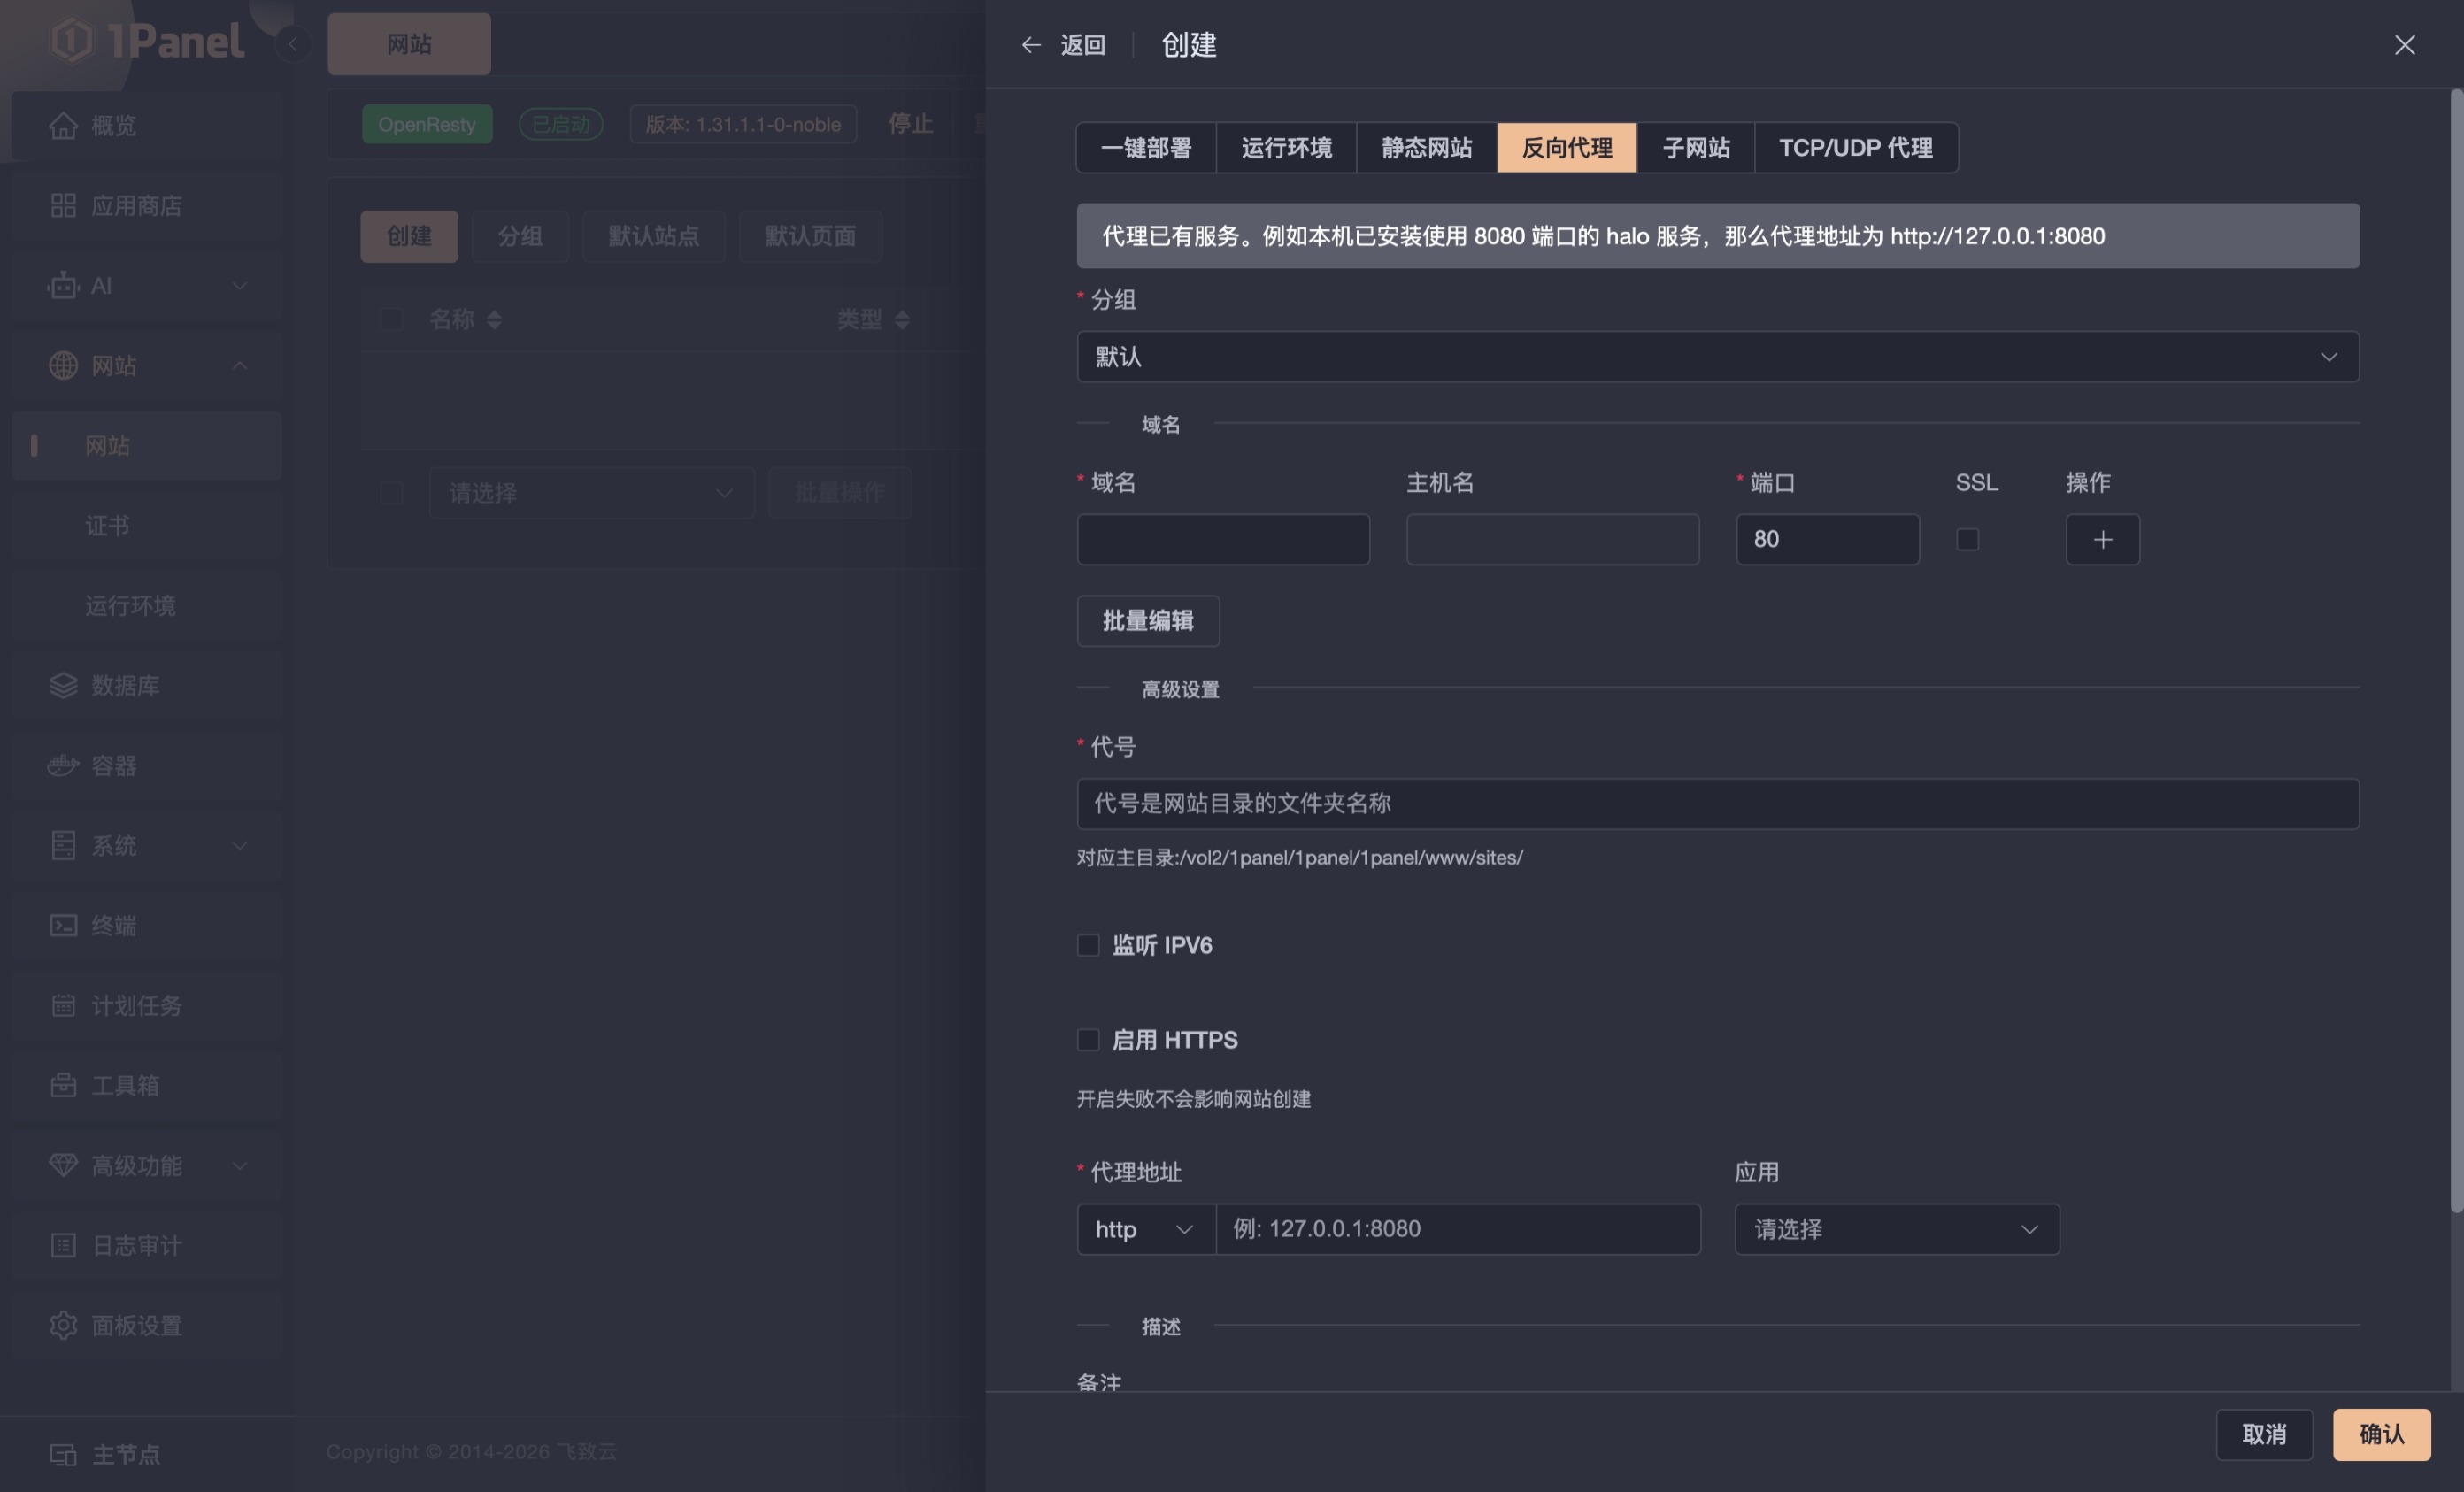Screen dimensions: 2464x1492
Task: Collapse sidebar with the chevron near logo
Action: (293, 44)
